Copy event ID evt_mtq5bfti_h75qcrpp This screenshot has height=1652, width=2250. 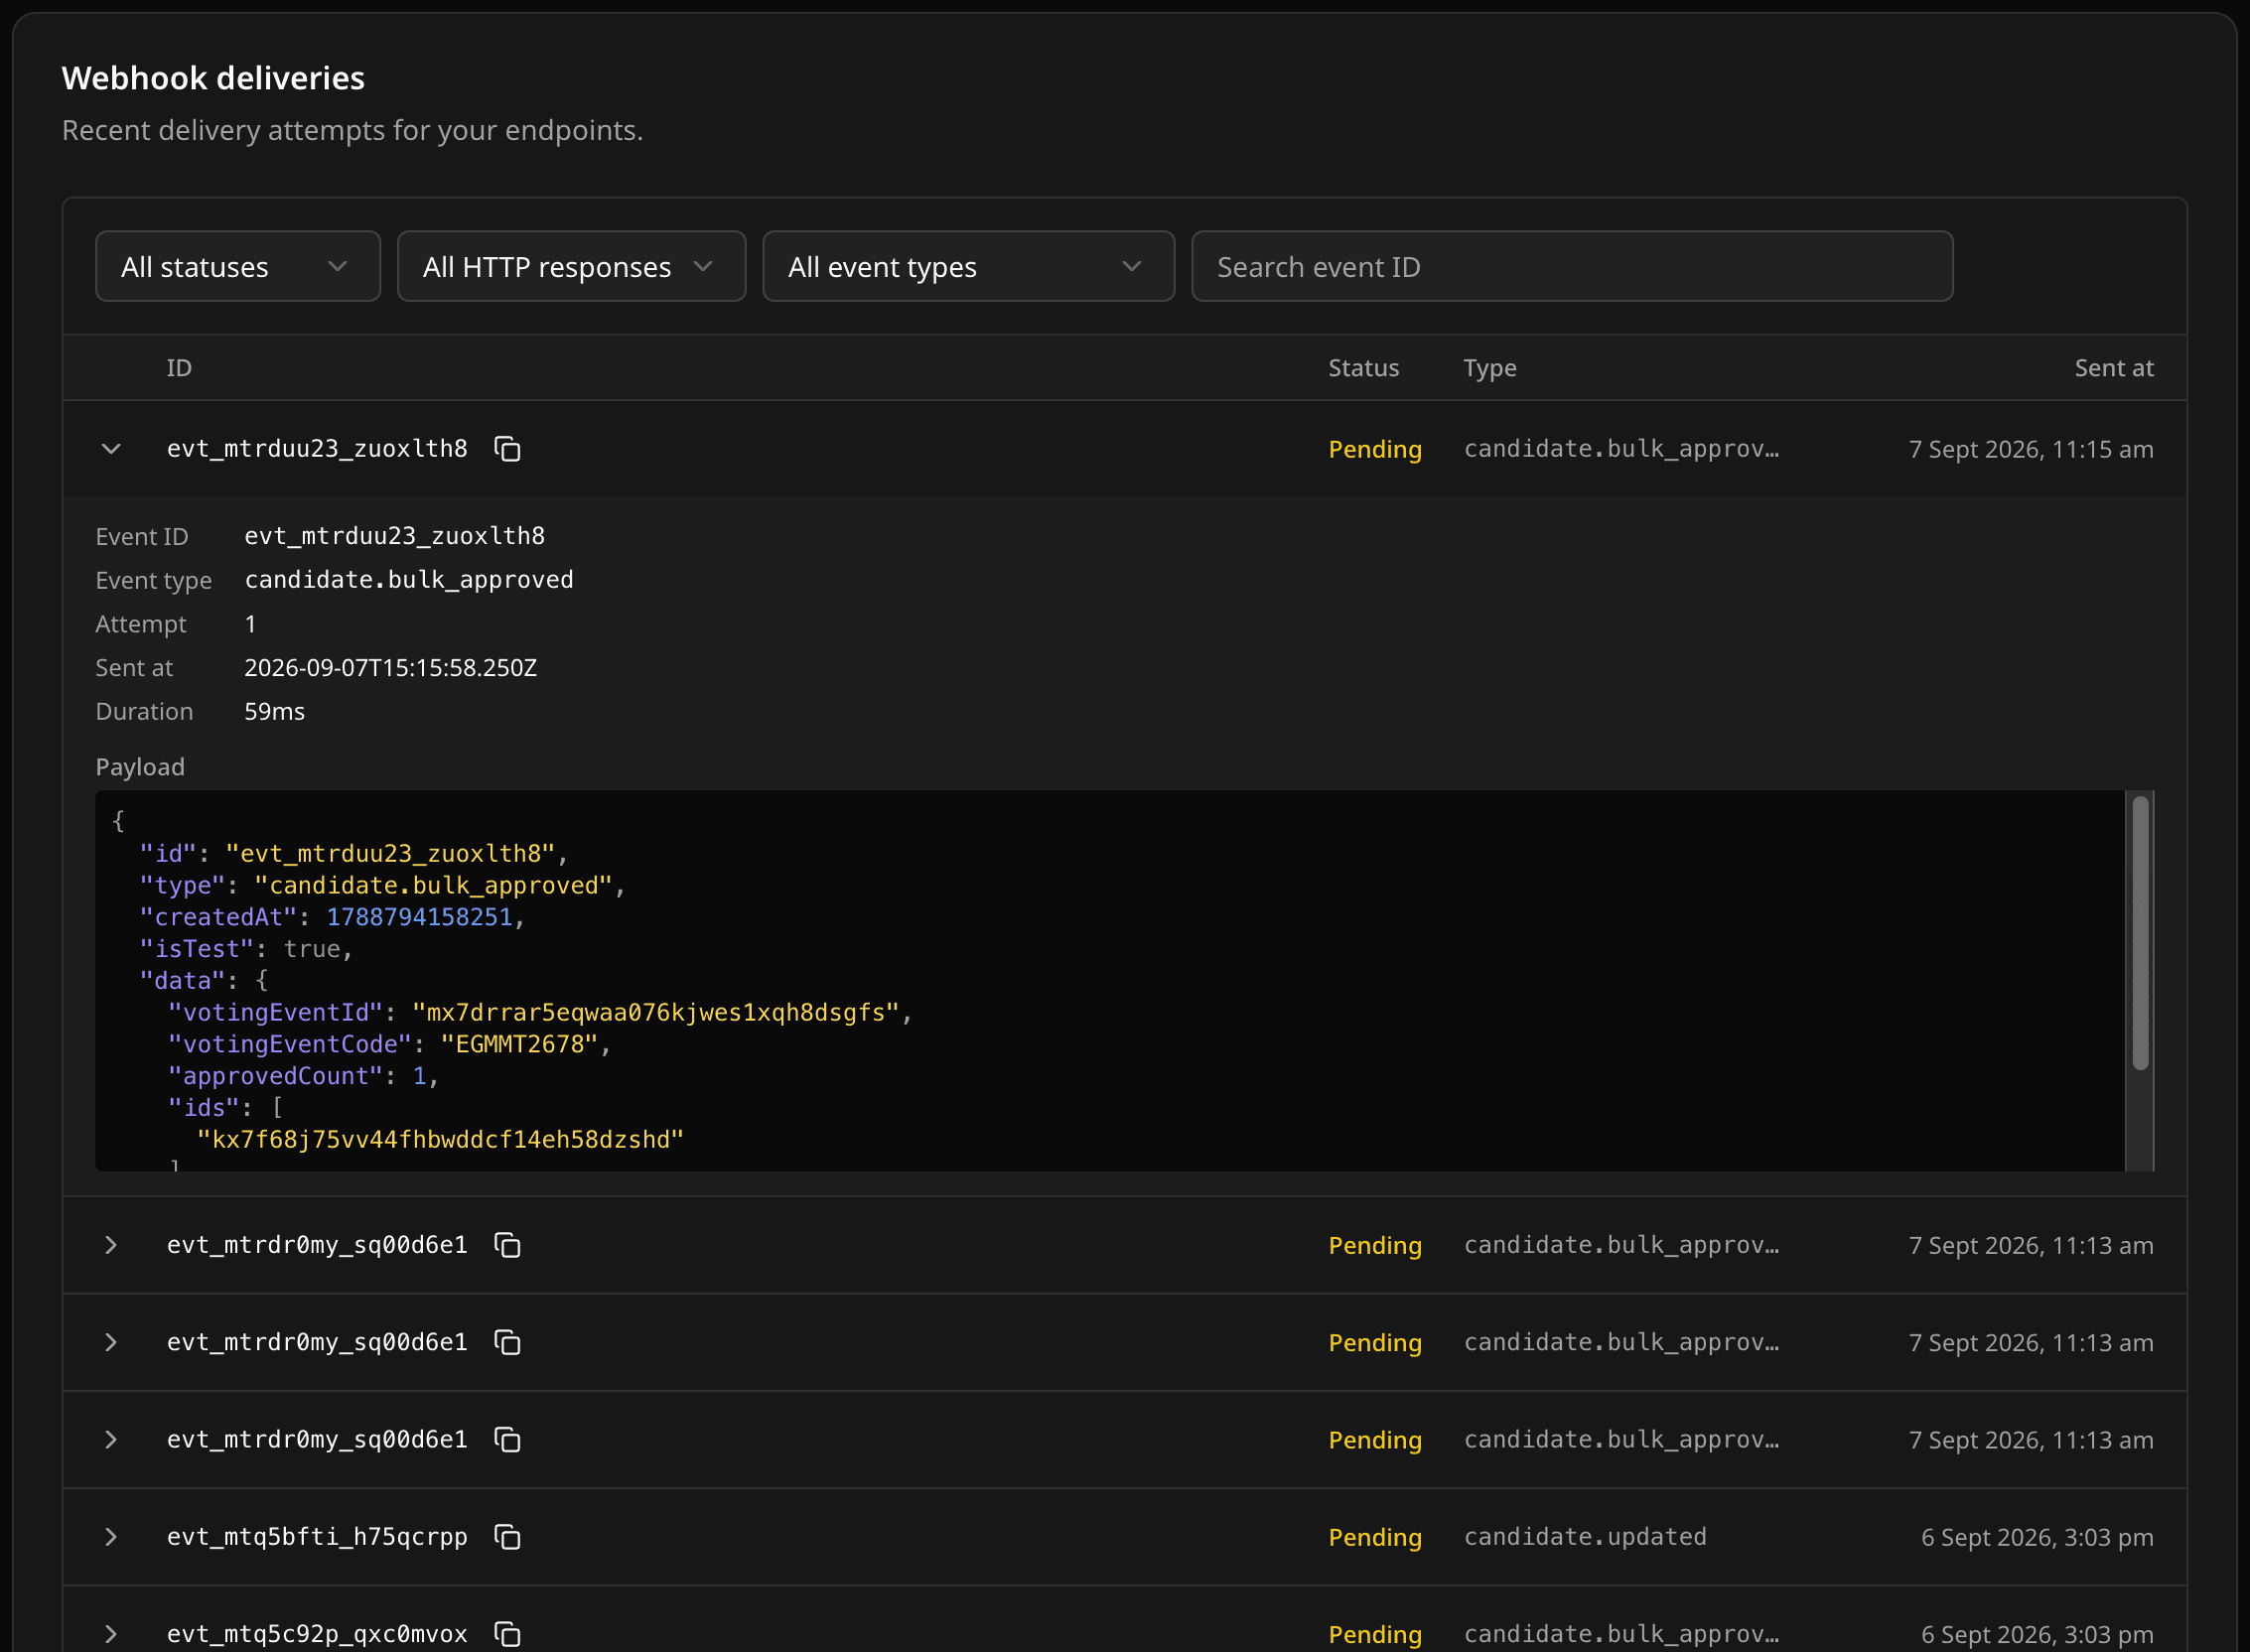507,1537
